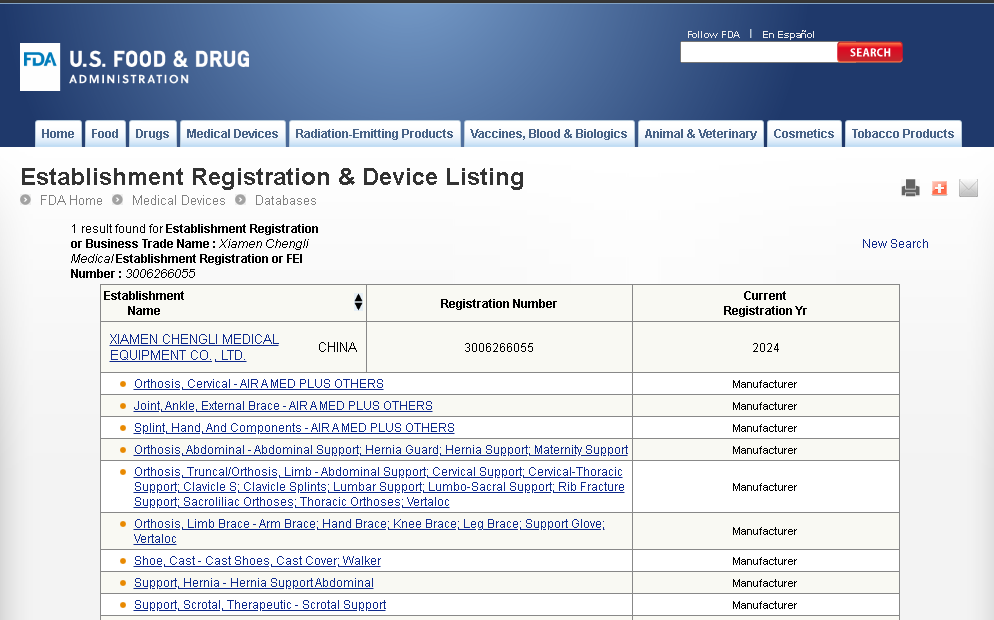
Task: Click CHINA country text
Action: click(x=337, y=347)
